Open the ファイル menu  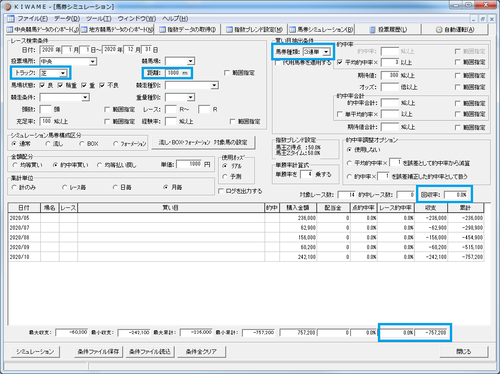[32, 18]
